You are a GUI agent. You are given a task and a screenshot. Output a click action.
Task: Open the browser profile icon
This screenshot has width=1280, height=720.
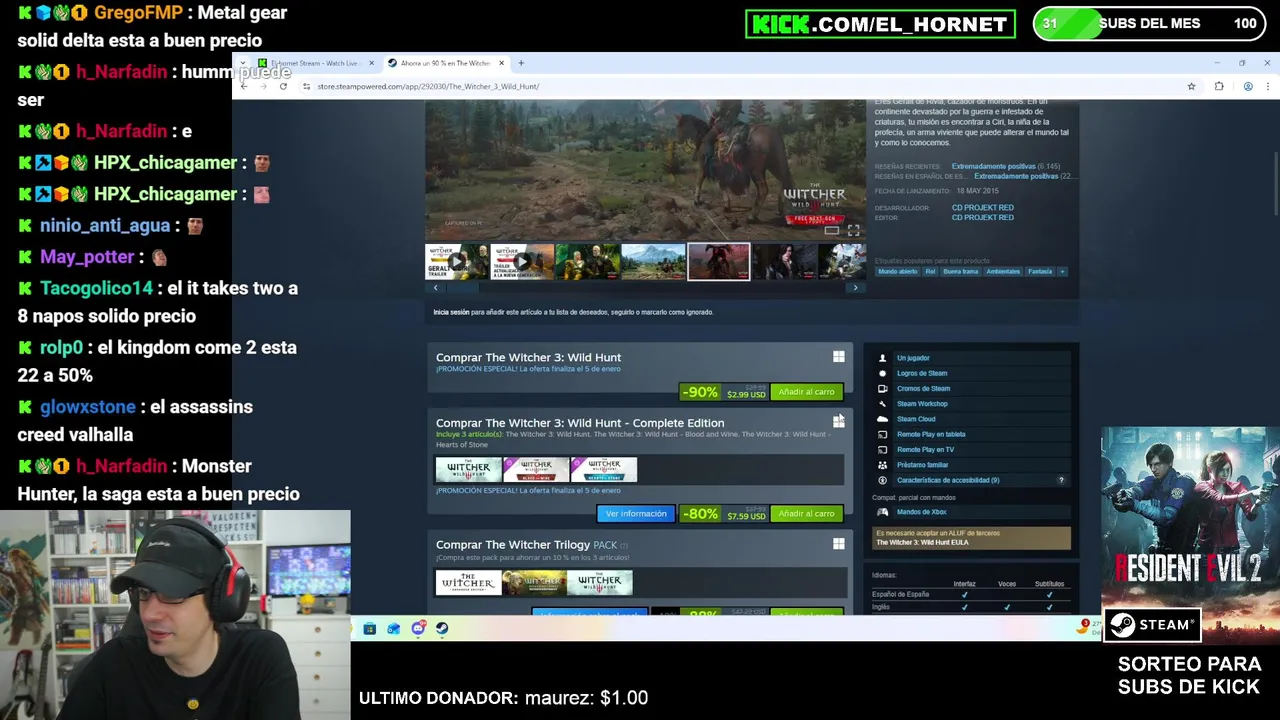point(1248,87)
